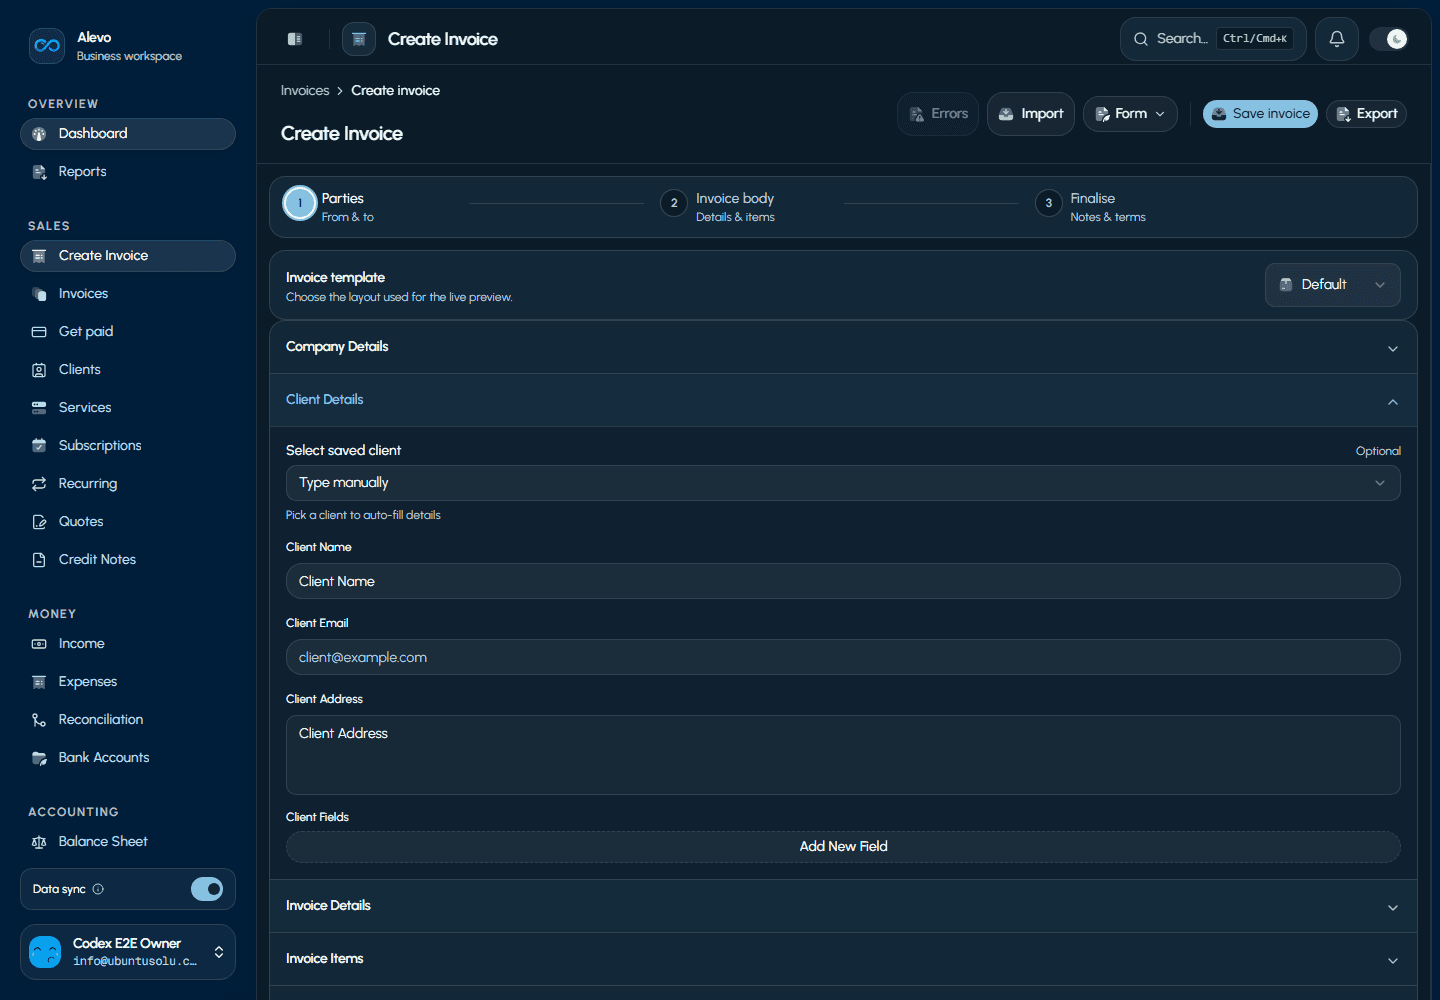Switch dark mode theme toggle
Image resolution: width=1440 pixels, height=1000 pixels.
point(1389,39)
